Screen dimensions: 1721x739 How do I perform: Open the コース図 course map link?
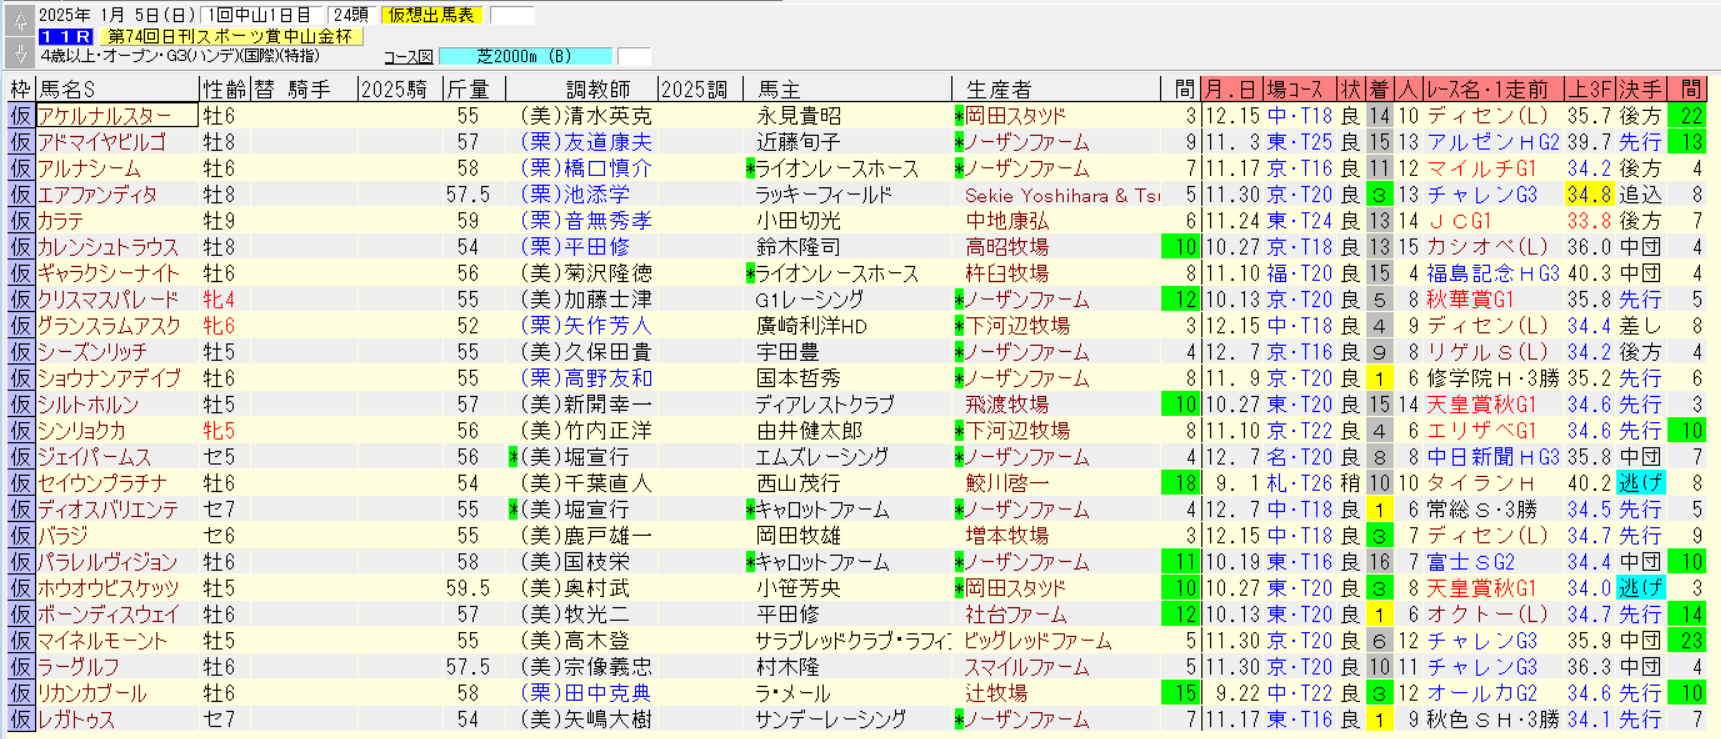pyautogui.click(x=408, y=57)
